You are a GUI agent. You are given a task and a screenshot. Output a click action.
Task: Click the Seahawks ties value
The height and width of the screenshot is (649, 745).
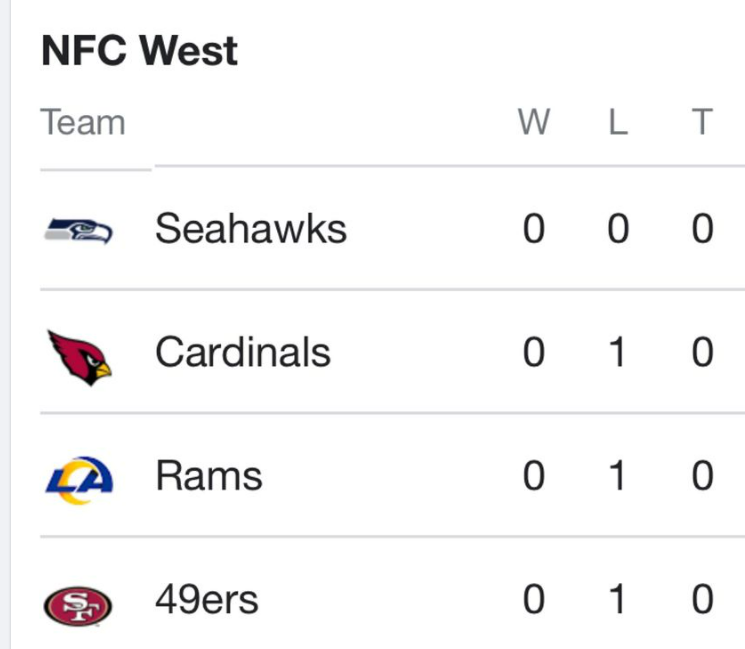pos(703,230)
